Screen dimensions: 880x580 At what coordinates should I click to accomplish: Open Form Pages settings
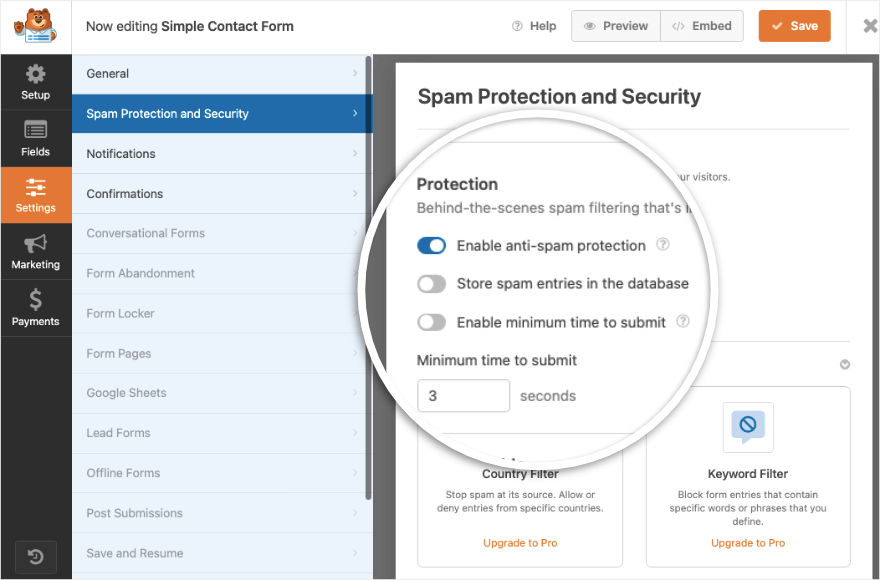pyautogui.click(x=222, y=353)
